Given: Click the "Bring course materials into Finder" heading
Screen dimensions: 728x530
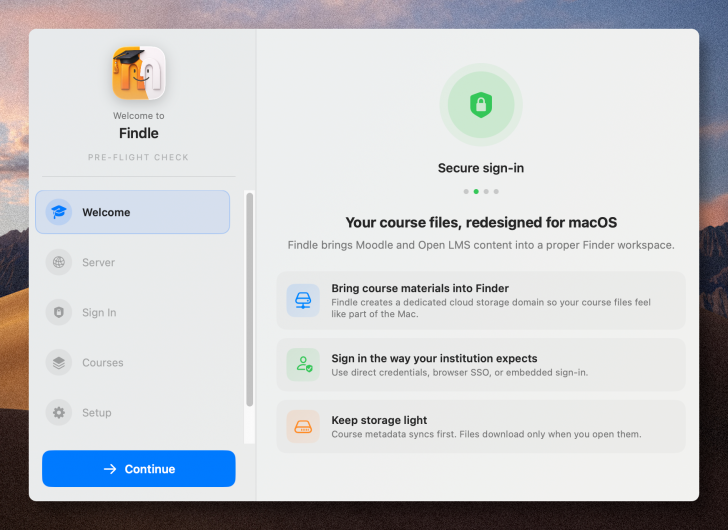Looking at the screenshot, I should click(420, 288).
